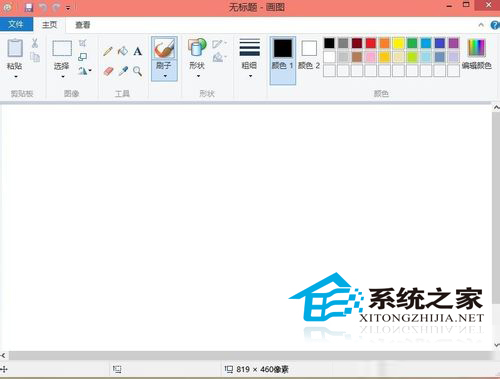Expand the Shapes dropdown arrow

(x=198, y=76)
